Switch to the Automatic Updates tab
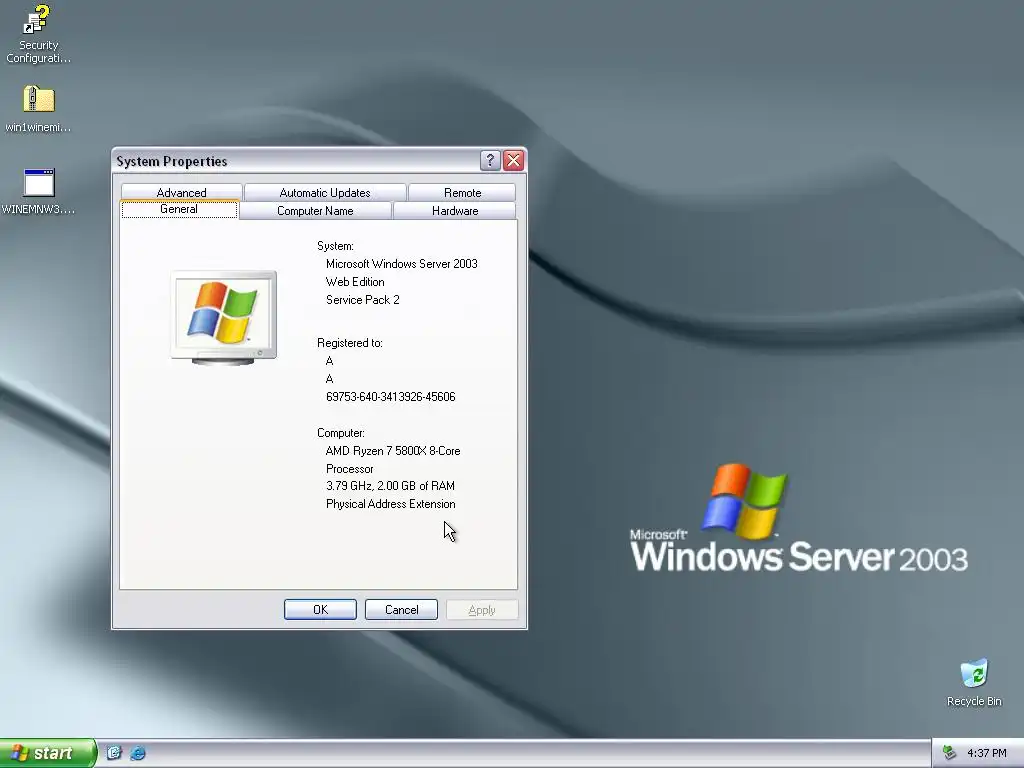 click(325, 193)
